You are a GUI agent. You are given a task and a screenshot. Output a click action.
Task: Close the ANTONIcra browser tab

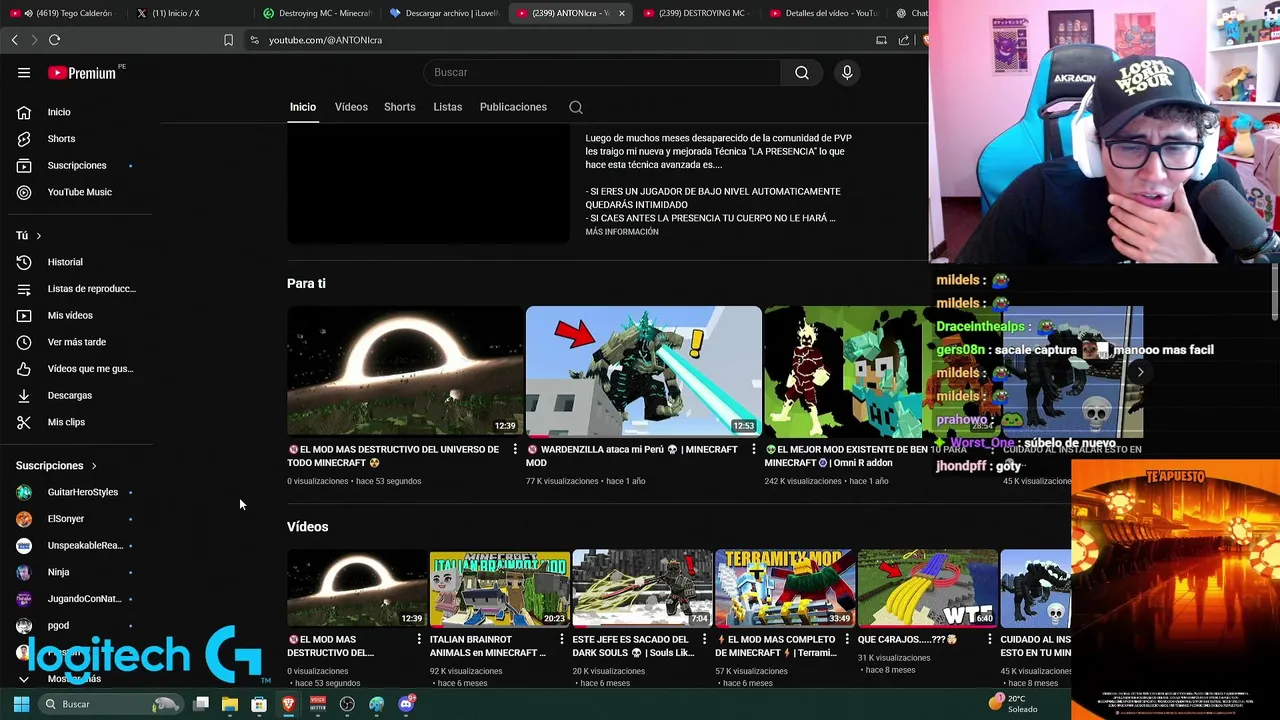(622, 13)
